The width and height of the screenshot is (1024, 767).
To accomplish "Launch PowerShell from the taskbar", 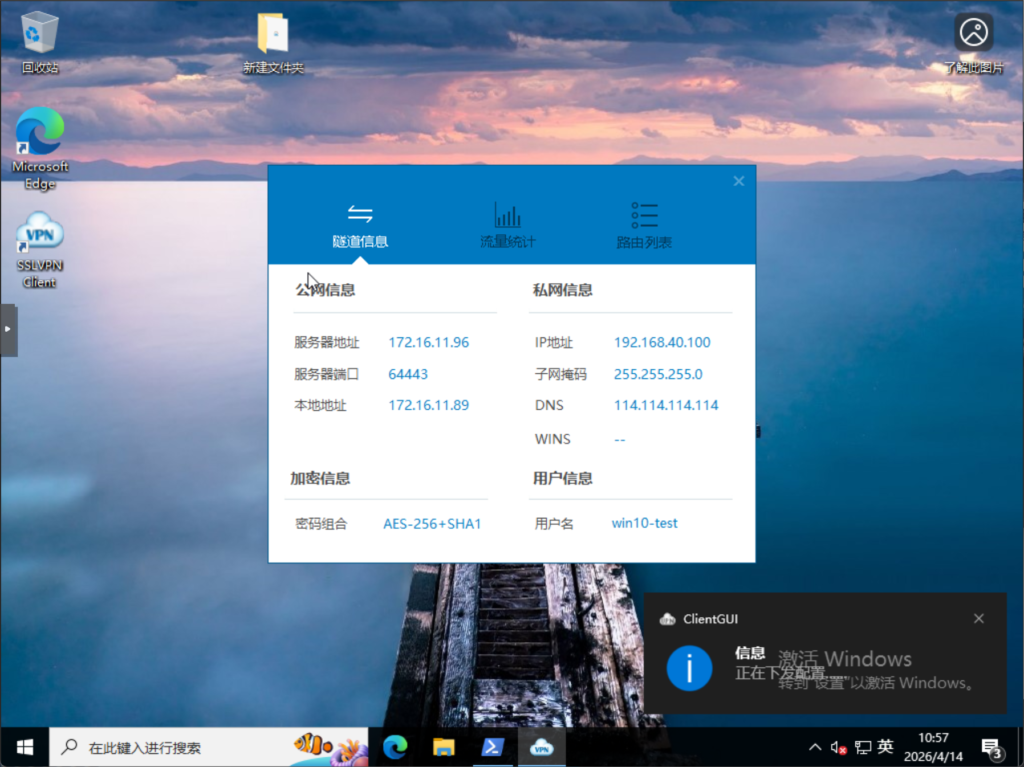I will [x=493, y=746].
